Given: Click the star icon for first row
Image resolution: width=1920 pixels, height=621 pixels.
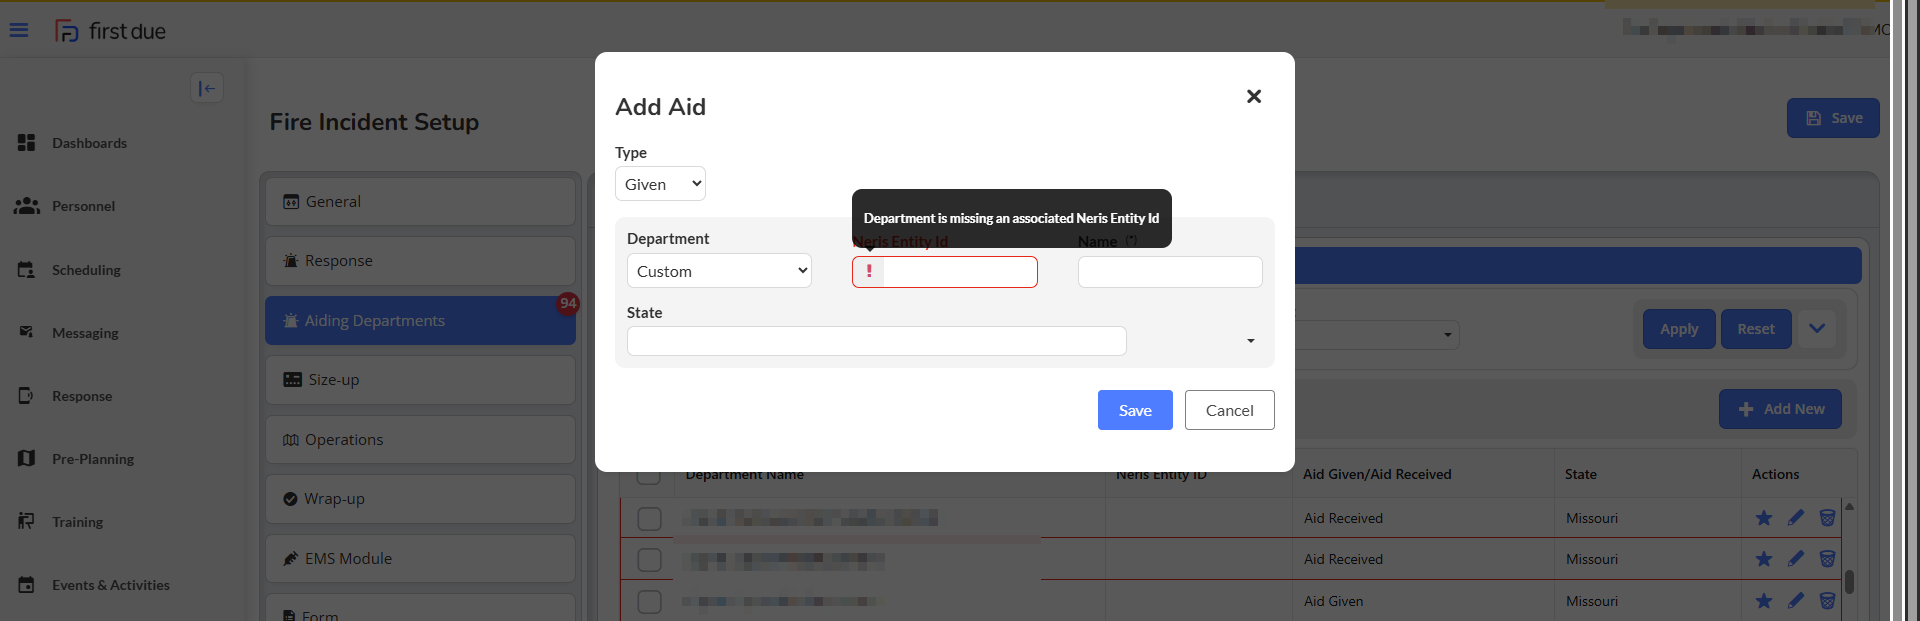Looking at the screenshot, I should pos(1764,518).
